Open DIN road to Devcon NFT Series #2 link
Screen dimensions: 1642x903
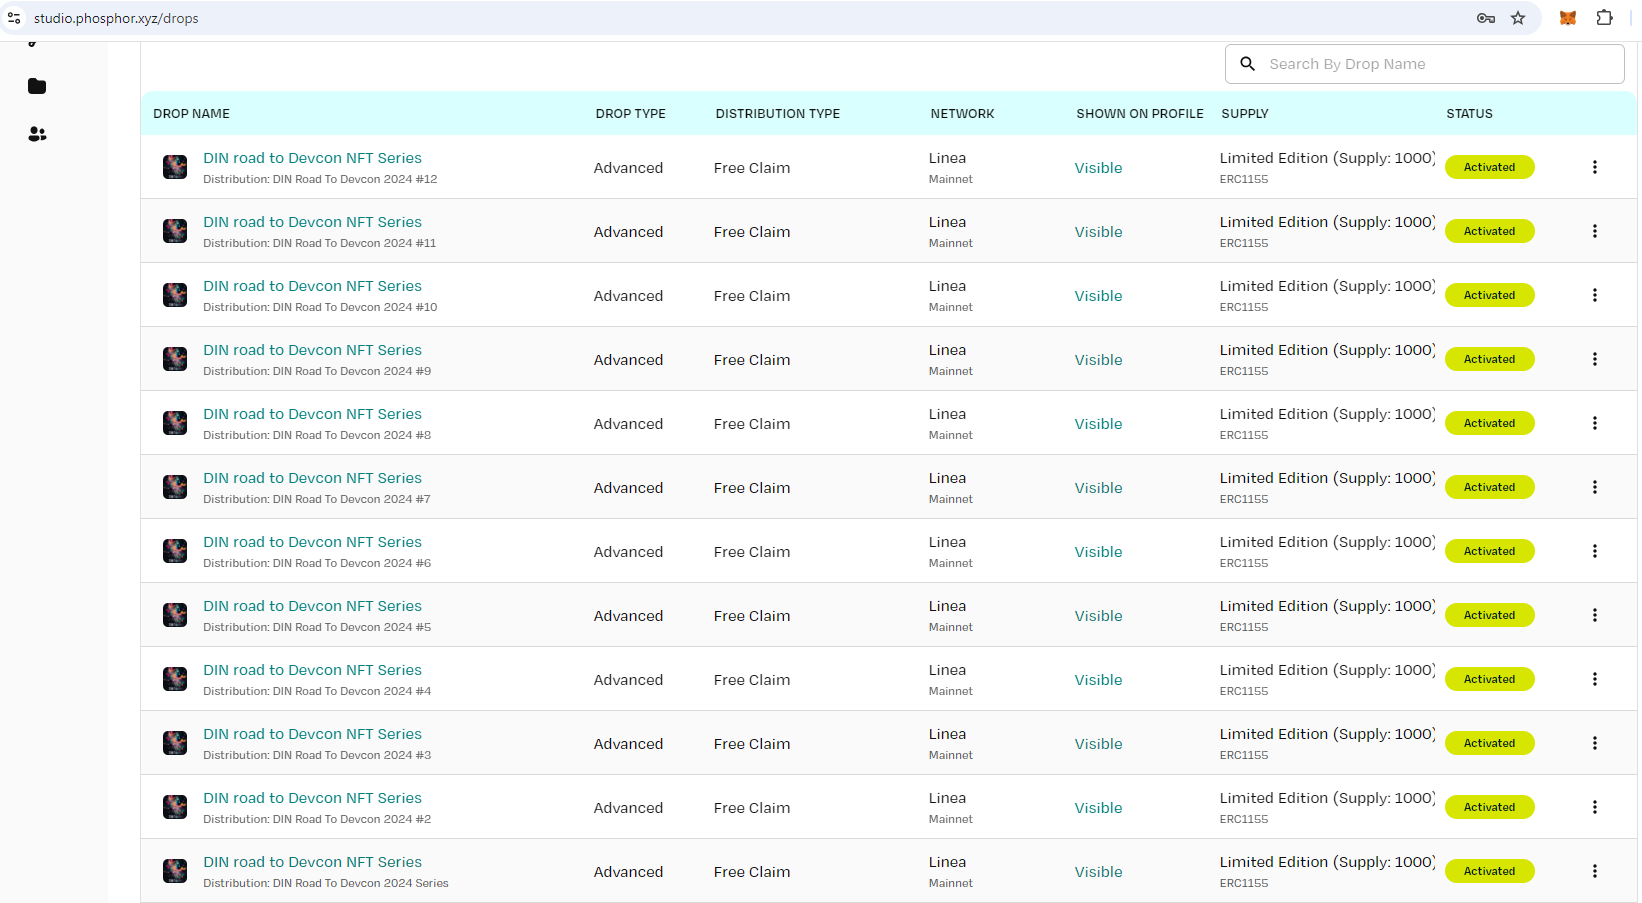point(312,798)
